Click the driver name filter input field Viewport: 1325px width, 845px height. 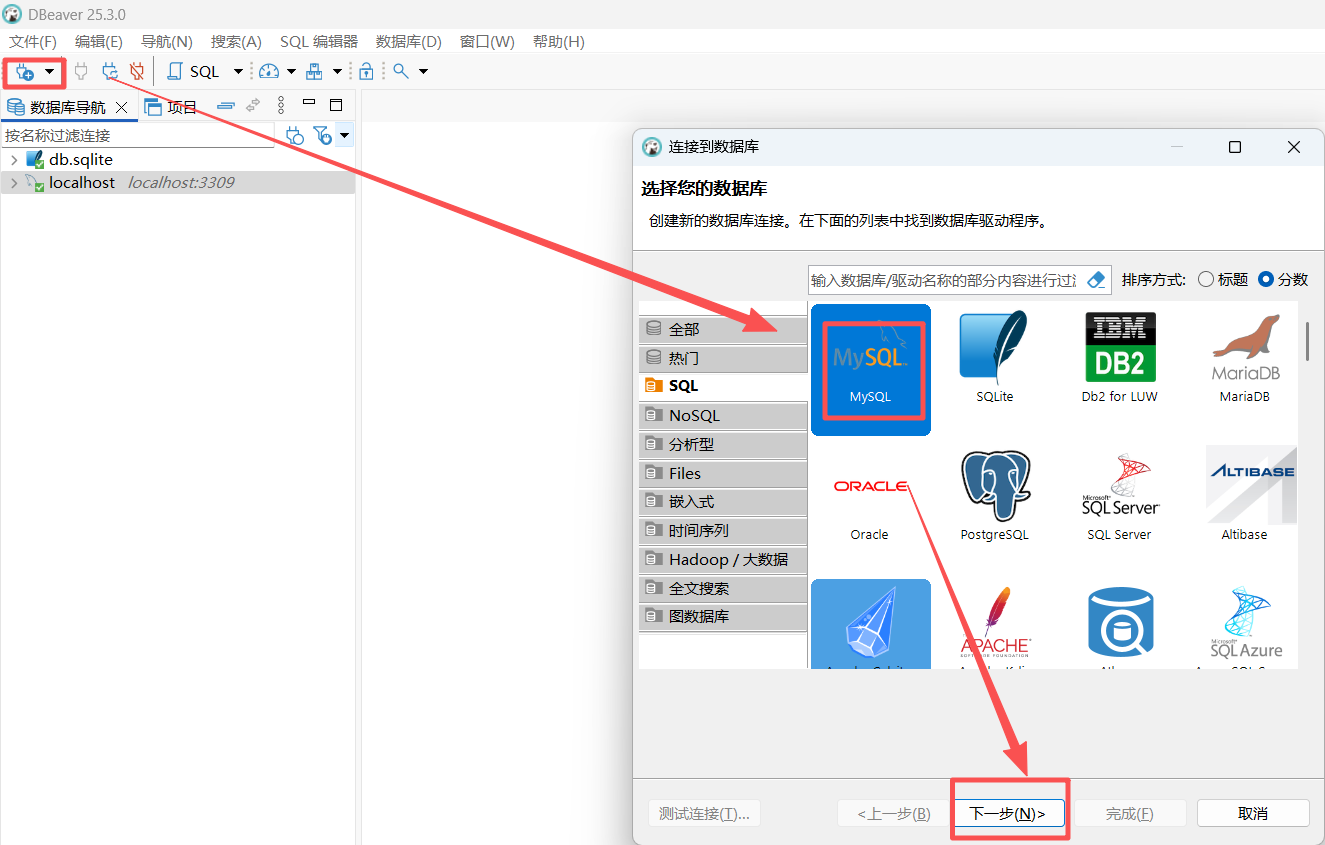pyautogui.click(x=943, y=280)
